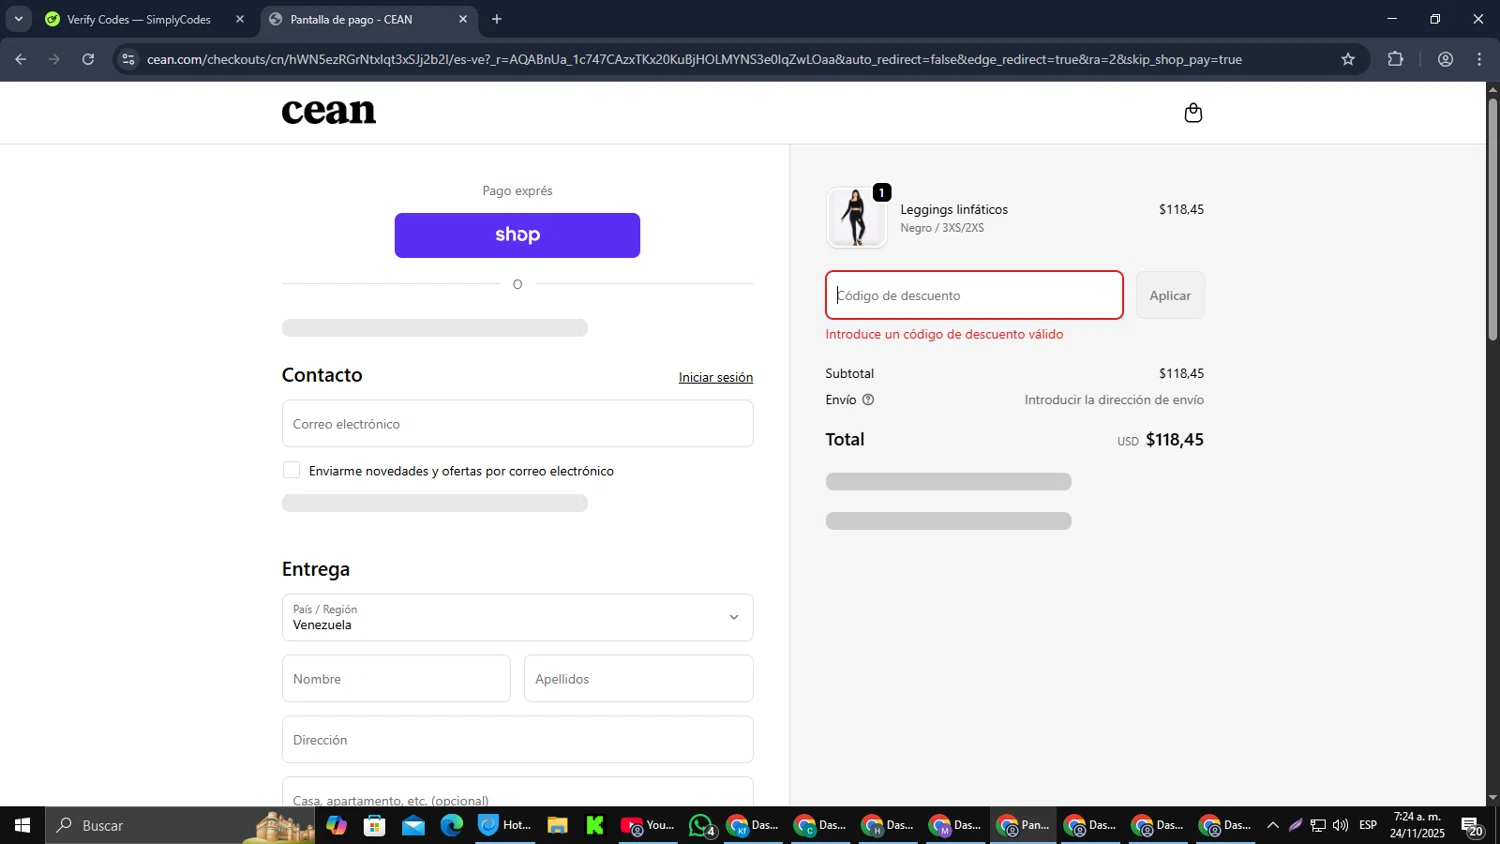Open the clock showing 7:24 a. m.
The width and height of the screenshot is (1500, 844).
[x=1417, y=826]
